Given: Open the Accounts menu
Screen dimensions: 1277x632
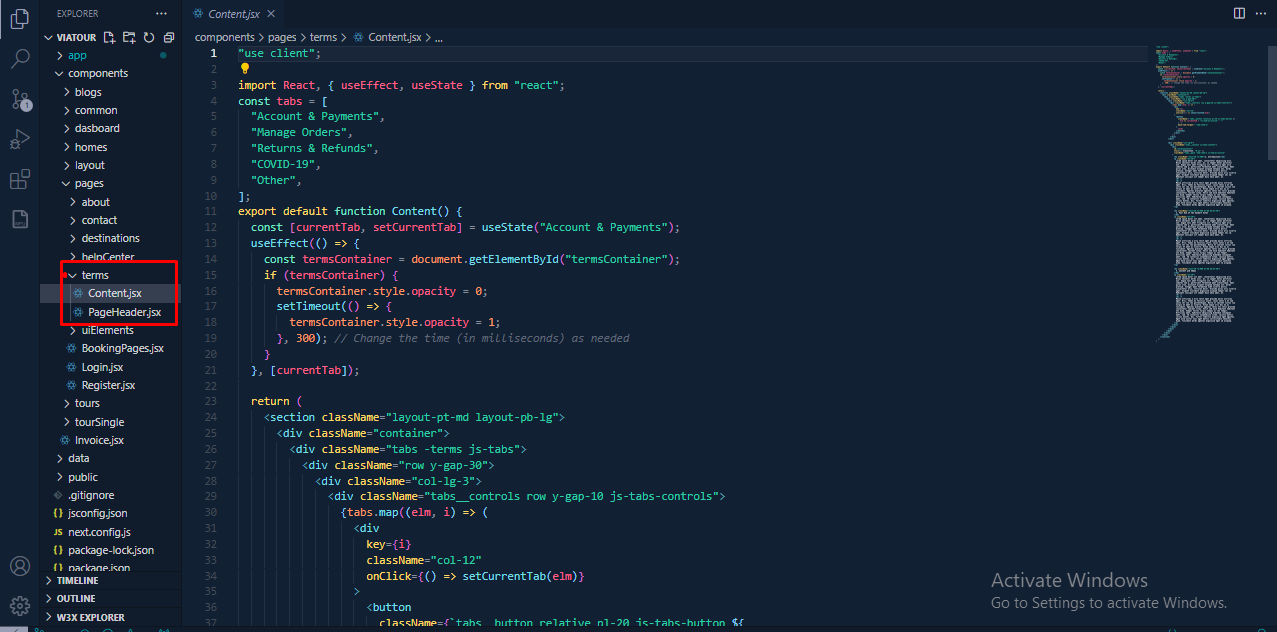Looking at the screenshot, I should pyautogui.click(x=20, y=567).
